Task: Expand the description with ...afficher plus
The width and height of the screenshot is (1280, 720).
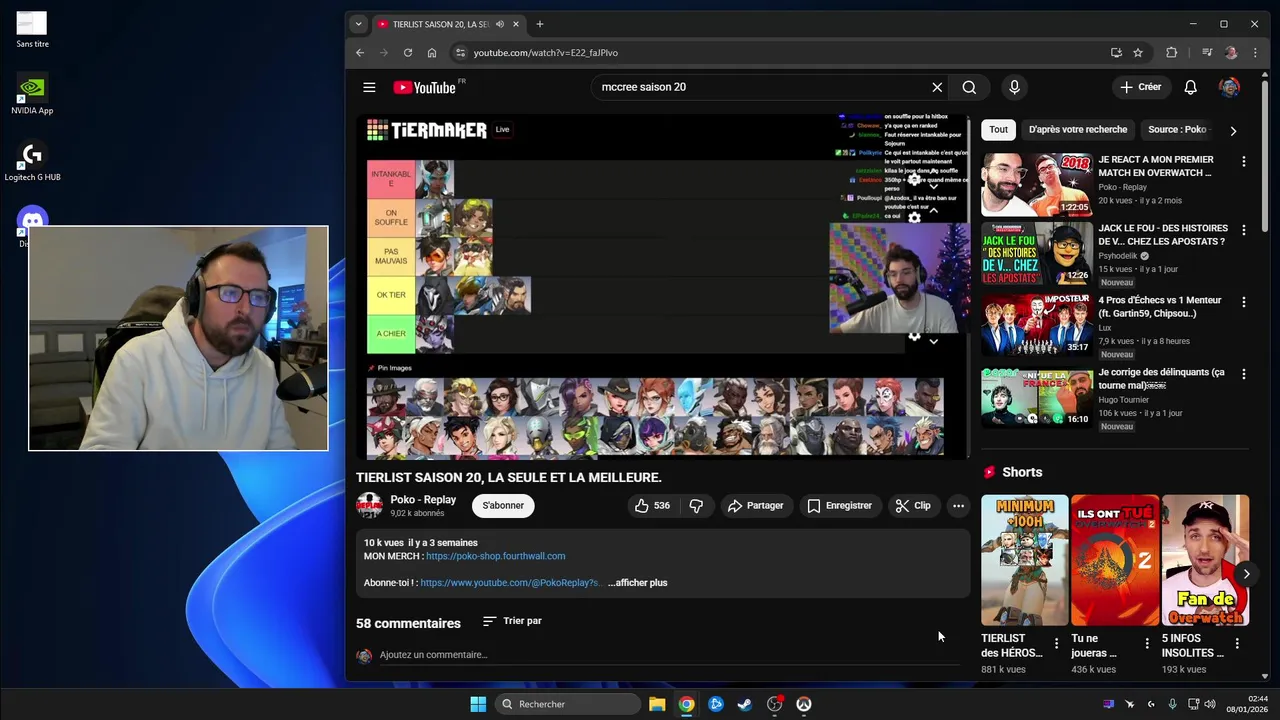Action: click(637, 583)
